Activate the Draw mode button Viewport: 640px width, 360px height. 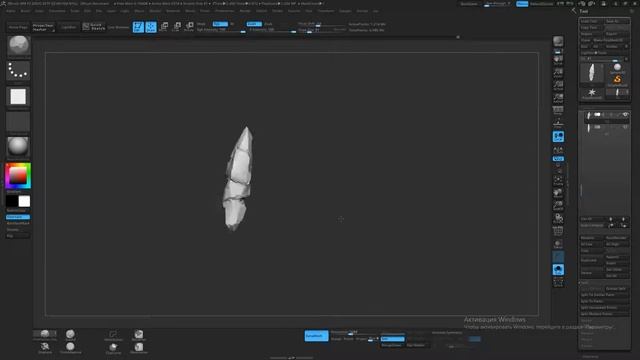[151, 27]
